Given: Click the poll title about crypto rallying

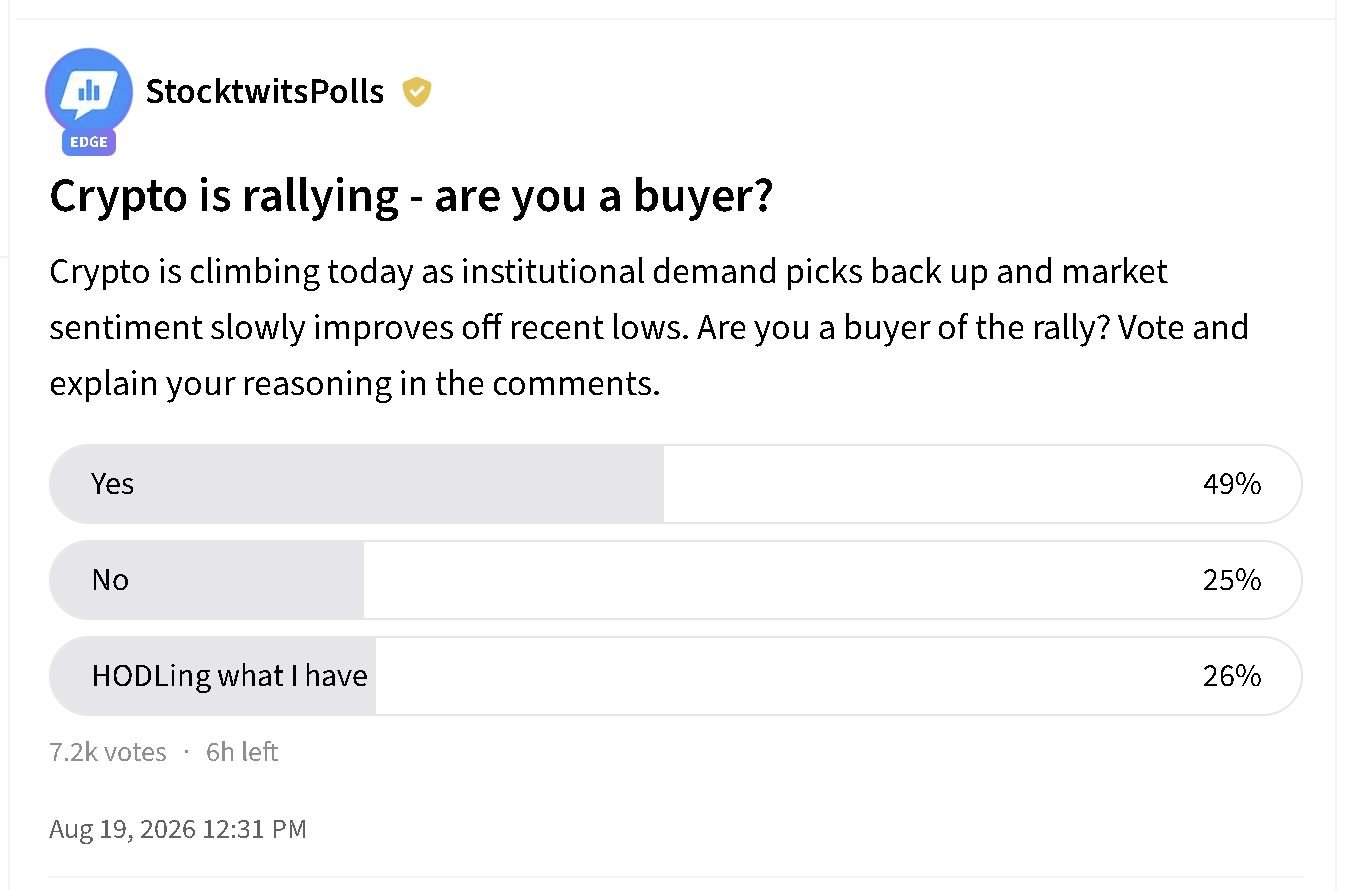Looking at the screenshot, I should 411,197.
